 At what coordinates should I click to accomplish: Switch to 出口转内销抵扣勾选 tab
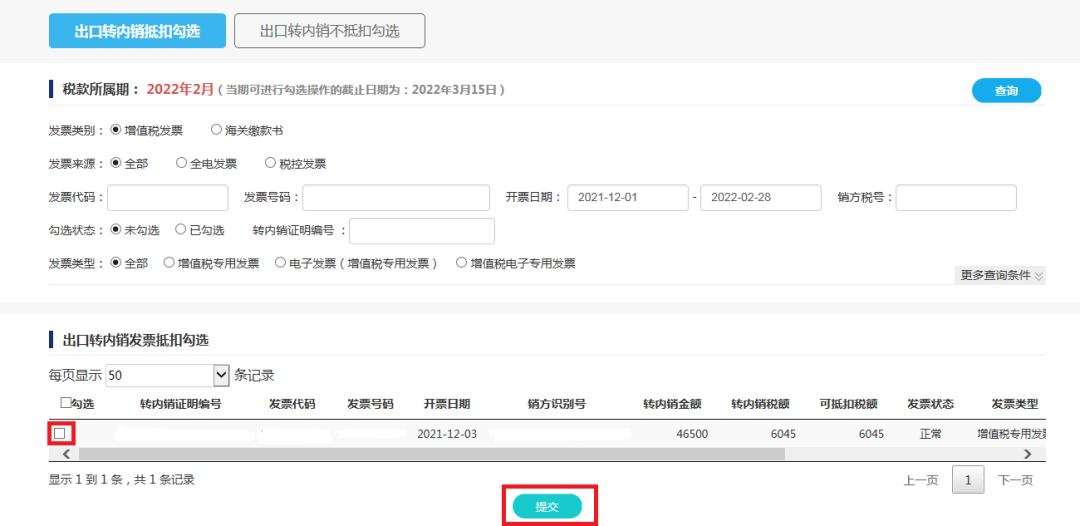[x=137, y=31]
